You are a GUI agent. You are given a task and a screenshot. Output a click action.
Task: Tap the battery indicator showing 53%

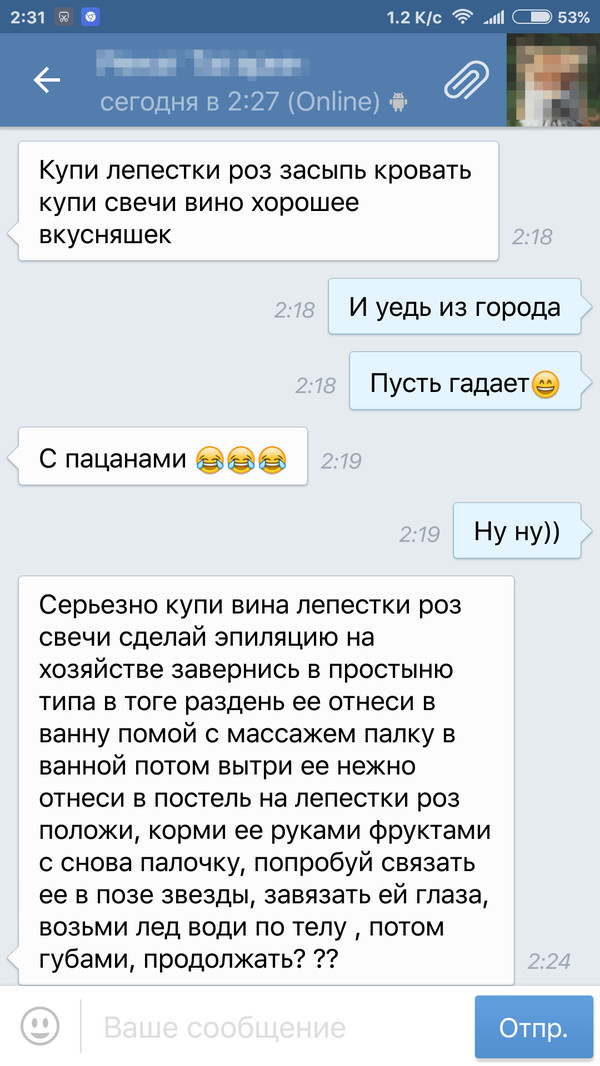point(550,17)
